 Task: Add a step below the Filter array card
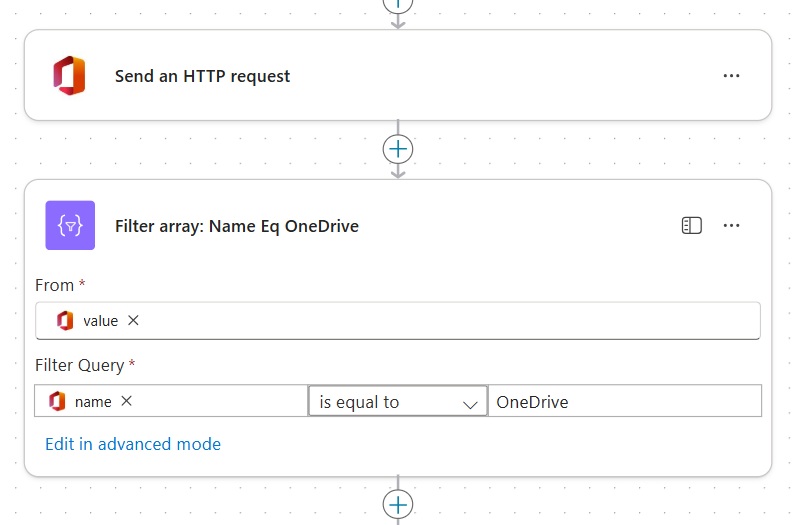398,504
